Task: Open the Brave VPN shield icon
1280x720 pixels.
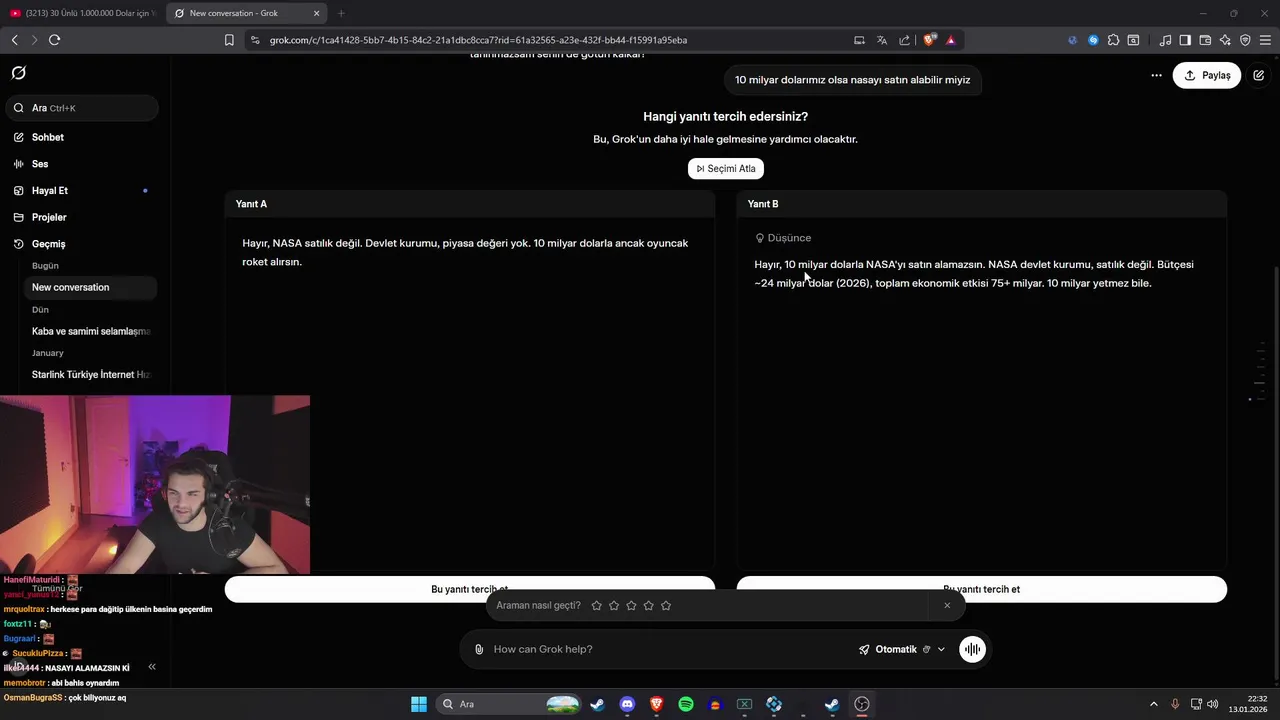Action: [x=1245, y=40]
